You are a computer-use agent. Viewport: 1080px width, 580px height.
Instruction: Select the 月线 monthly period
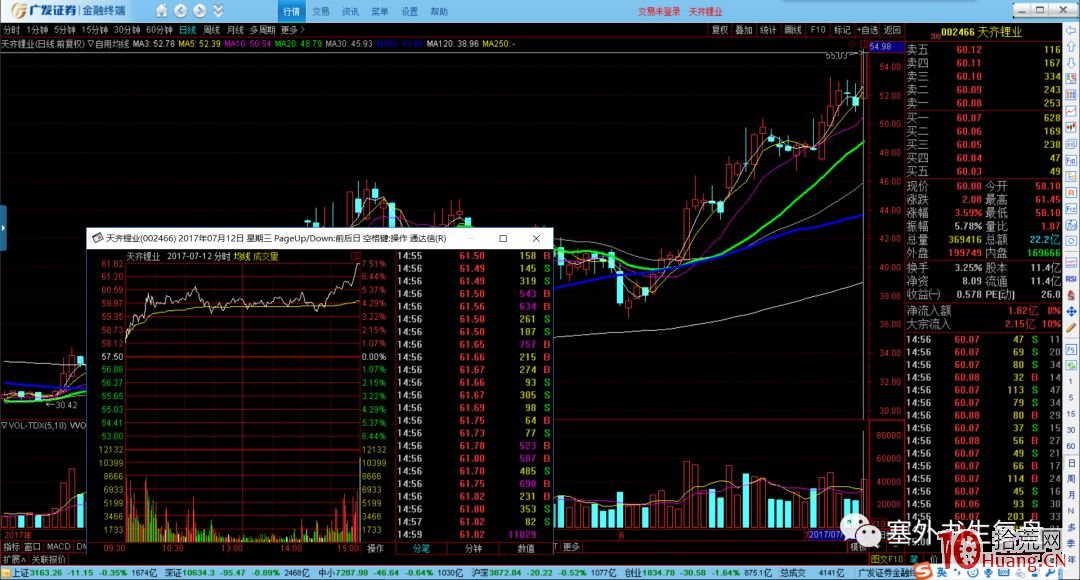point(235,30)
